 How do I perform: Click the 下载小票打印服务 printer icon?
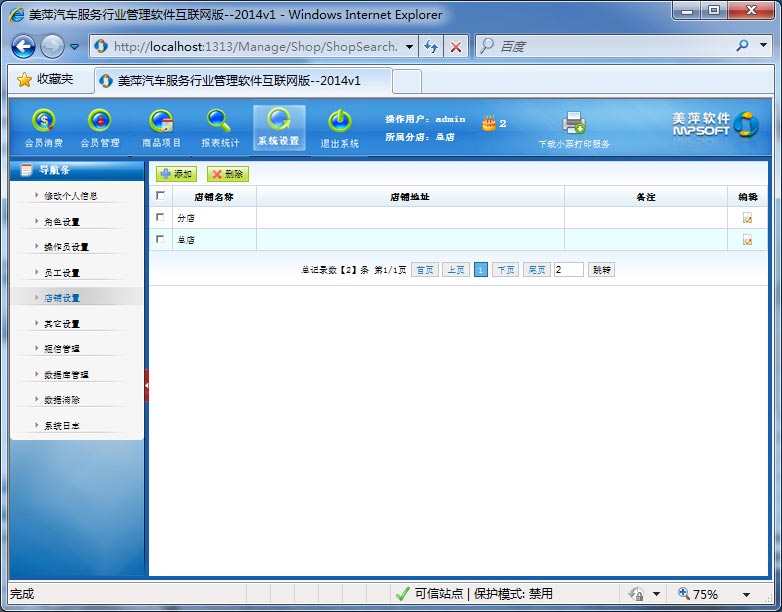pos(574,123)
